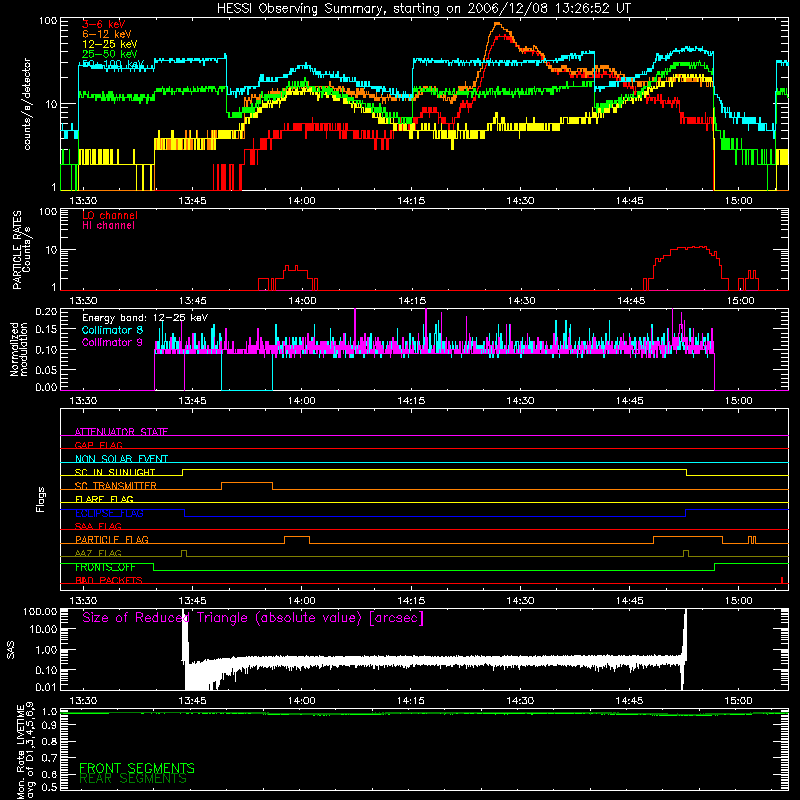Screen dimensions: 800x800
Task: Select the green 25-50 keV legend label
Action: 109,54
